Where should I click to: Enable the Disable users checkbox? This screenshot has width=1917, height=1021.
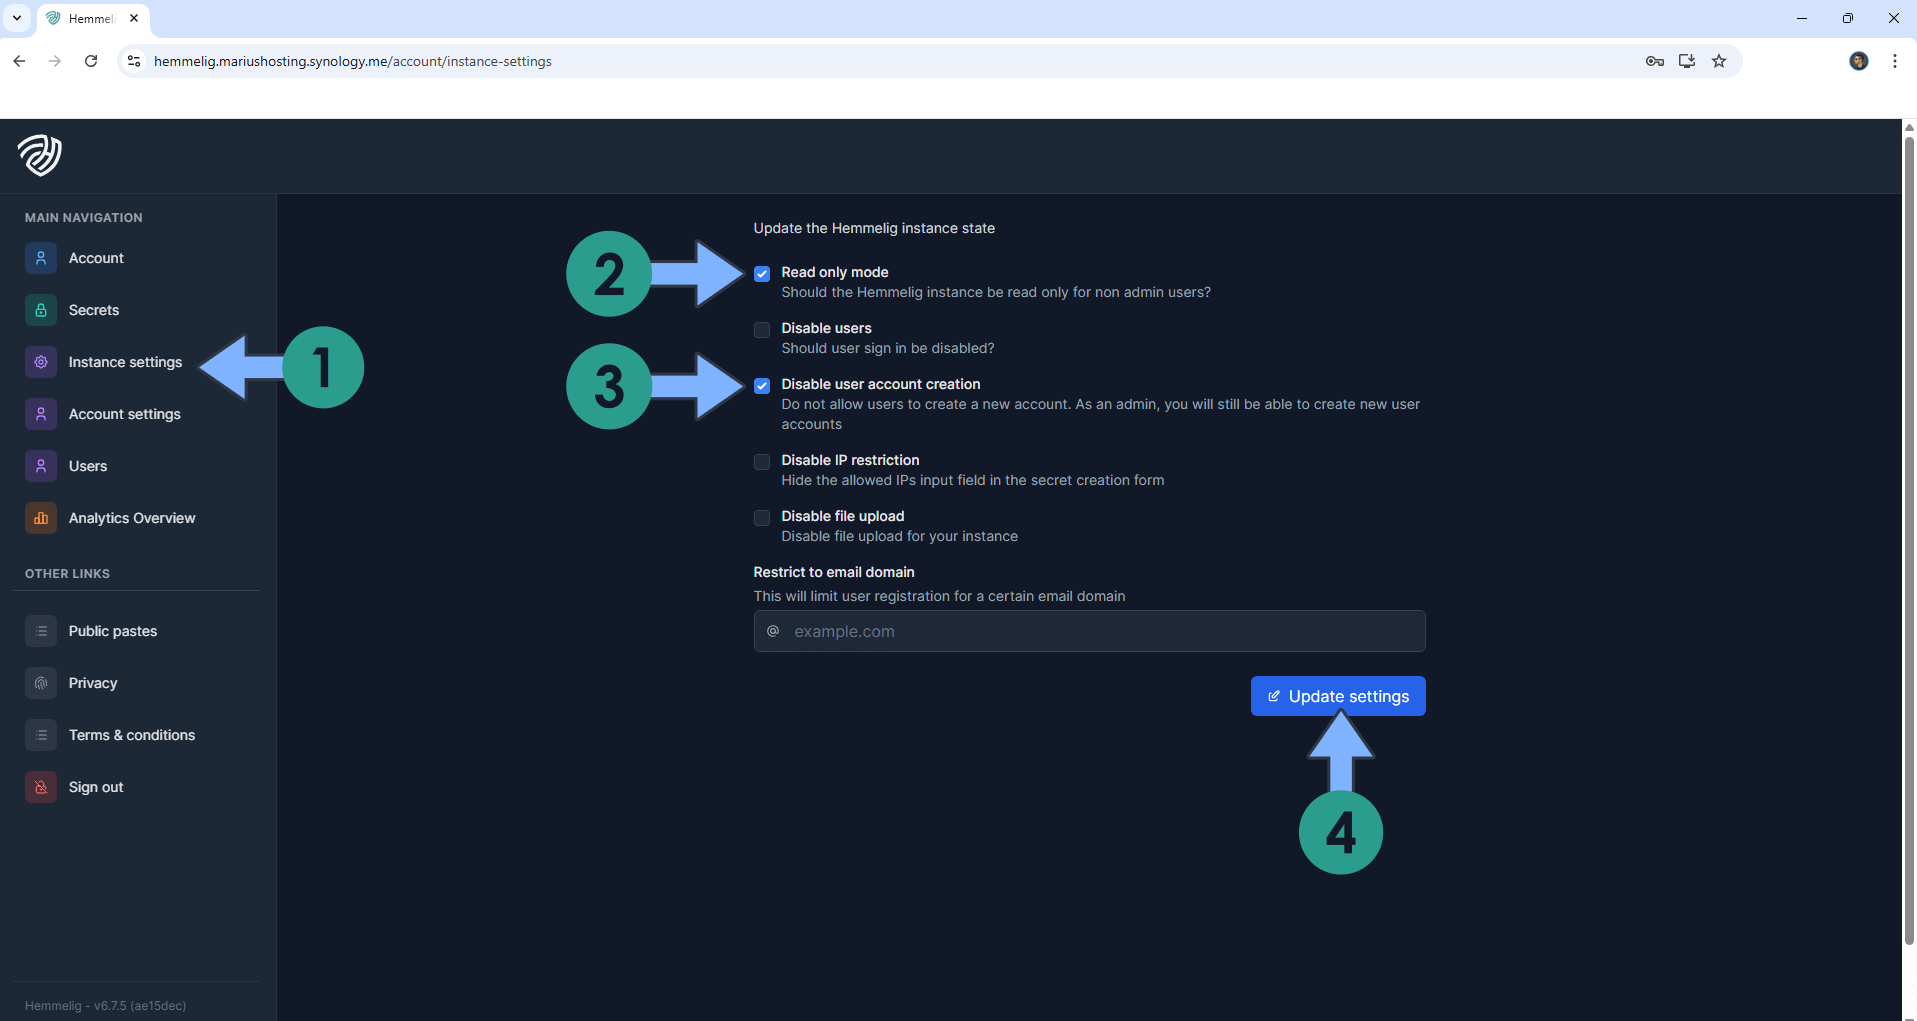[x=762, y=329]
